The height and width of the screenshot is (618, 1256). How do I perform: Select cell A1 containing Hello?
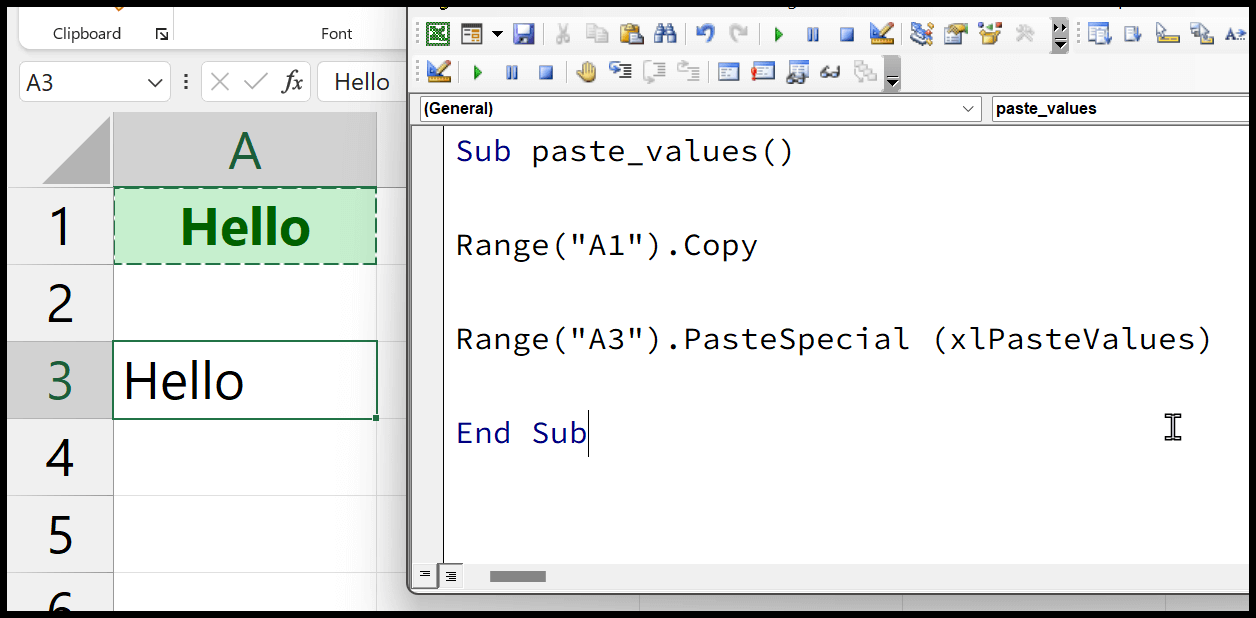tap(245, 226)
